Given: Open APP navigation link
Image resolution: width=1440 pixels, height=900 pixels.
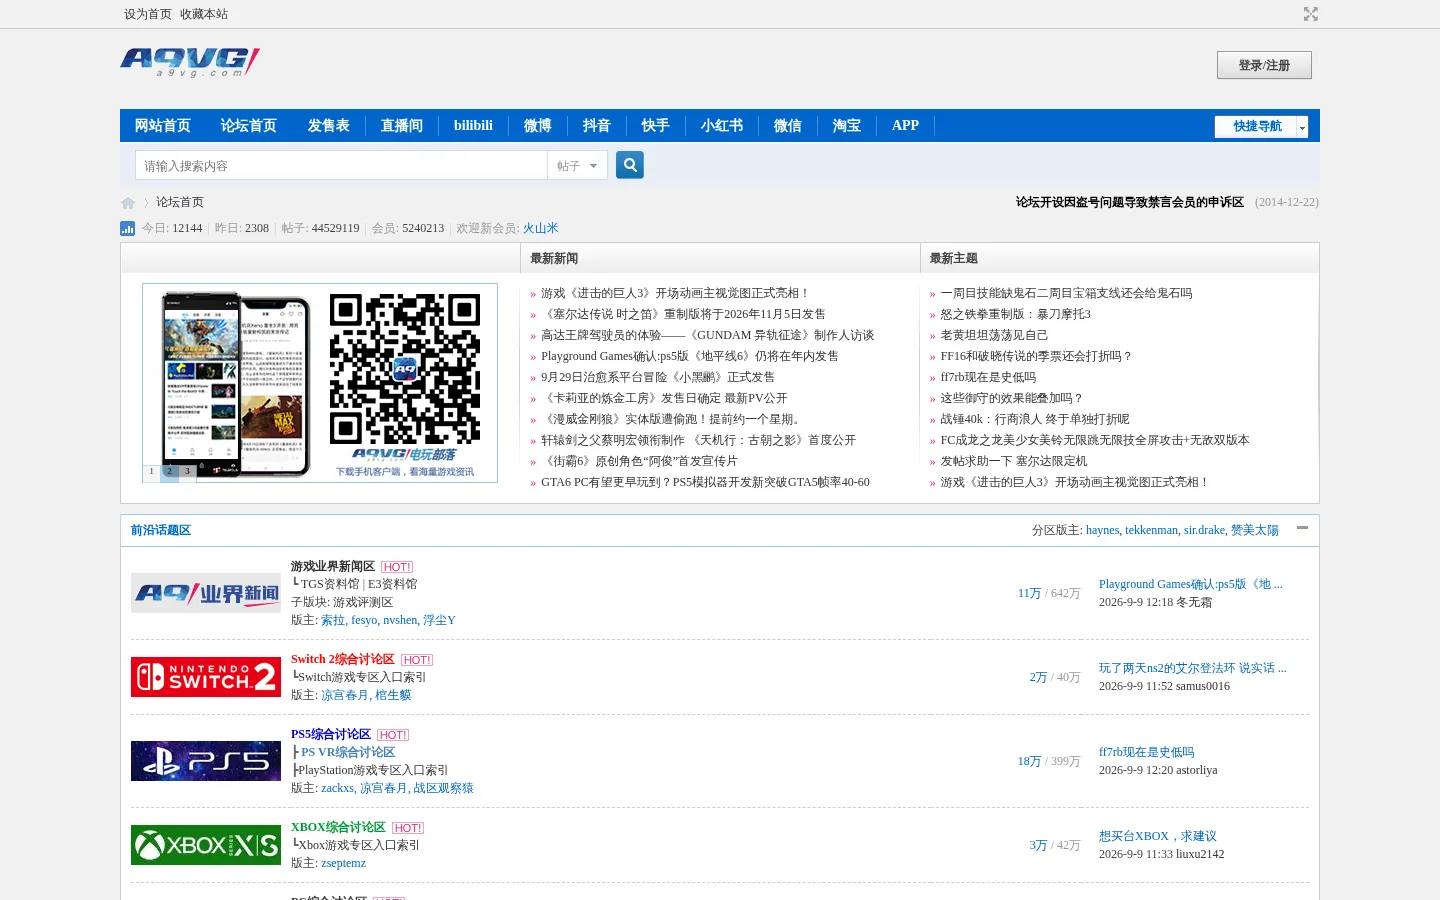Looking at the screenshot, I should (905, 126).
